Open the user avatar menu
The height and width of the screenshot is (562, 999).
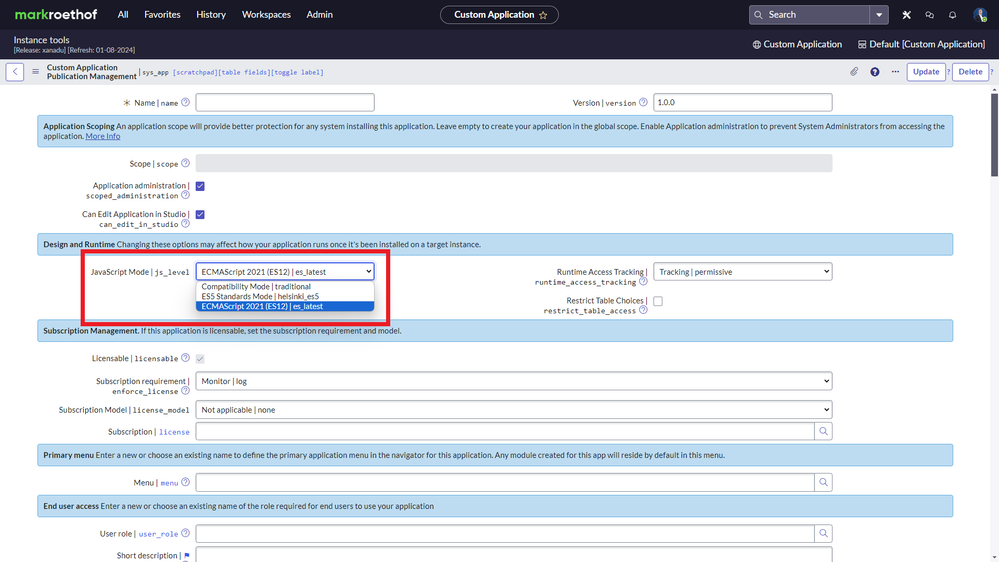point(980,15)
